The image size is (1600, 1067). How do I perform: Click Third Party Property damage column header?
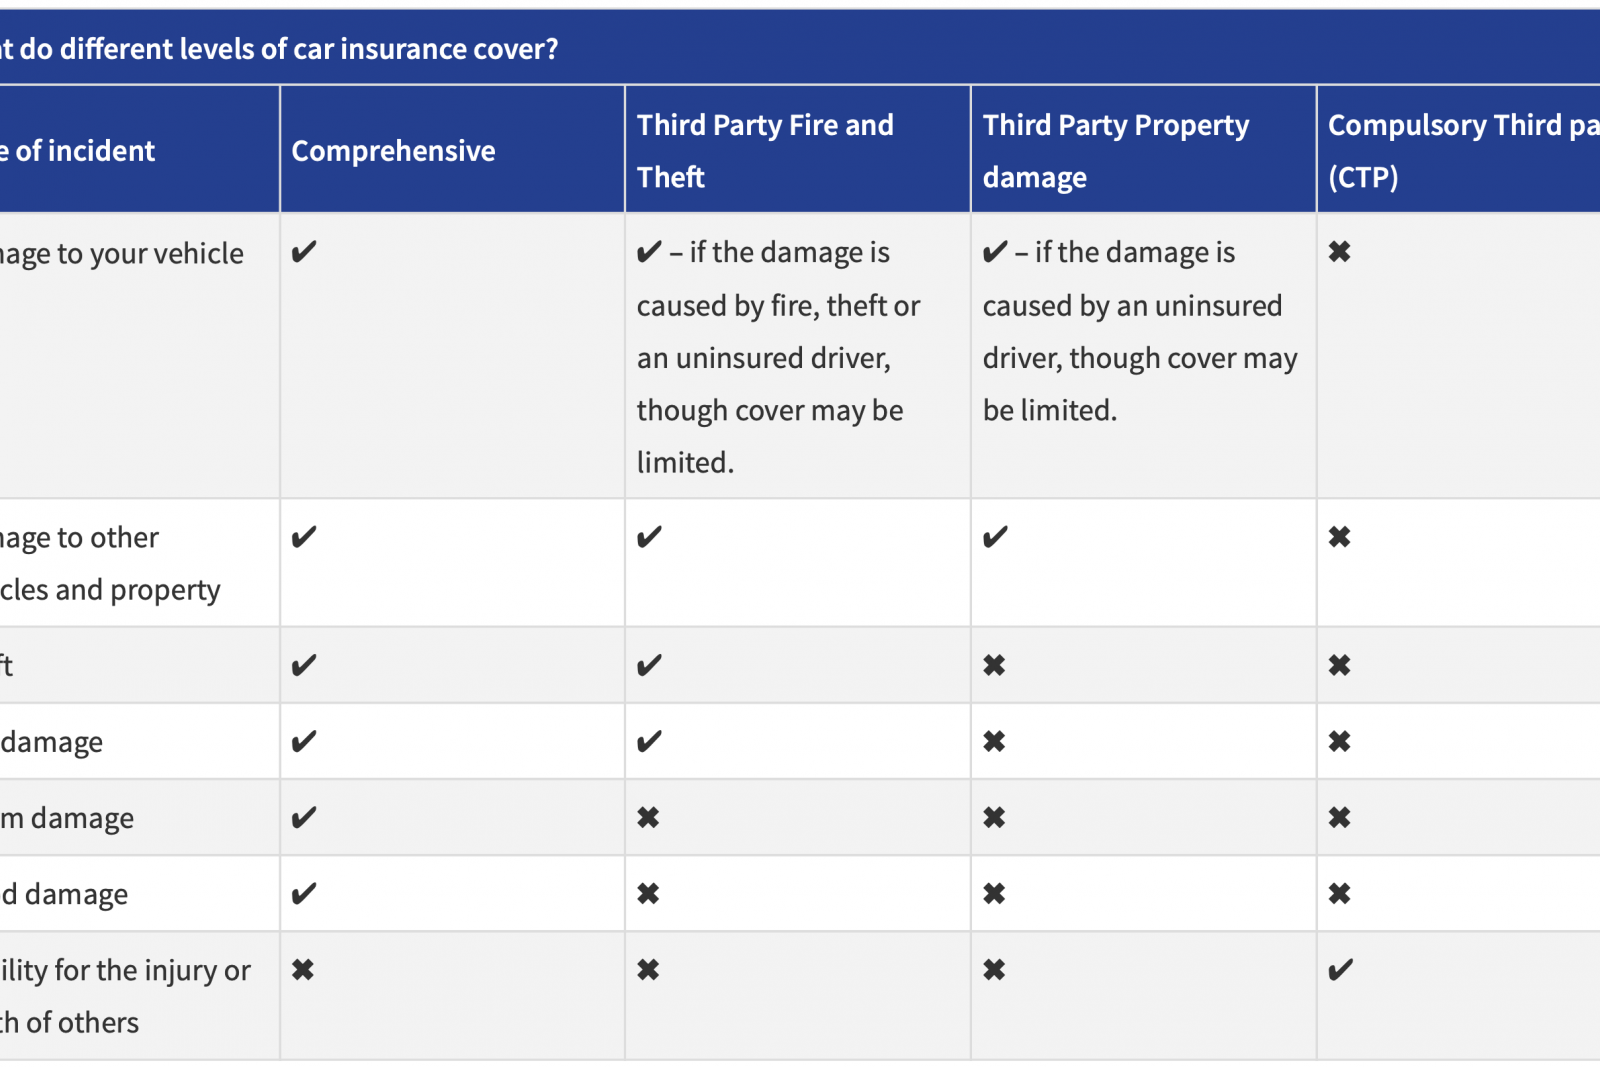point(1115,151)
